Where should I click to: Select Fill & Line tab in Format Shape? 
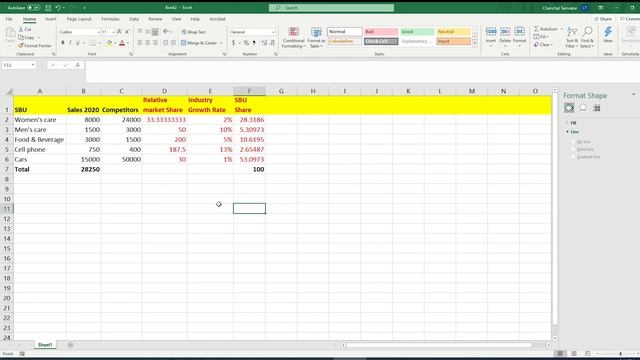coord(569,108)
